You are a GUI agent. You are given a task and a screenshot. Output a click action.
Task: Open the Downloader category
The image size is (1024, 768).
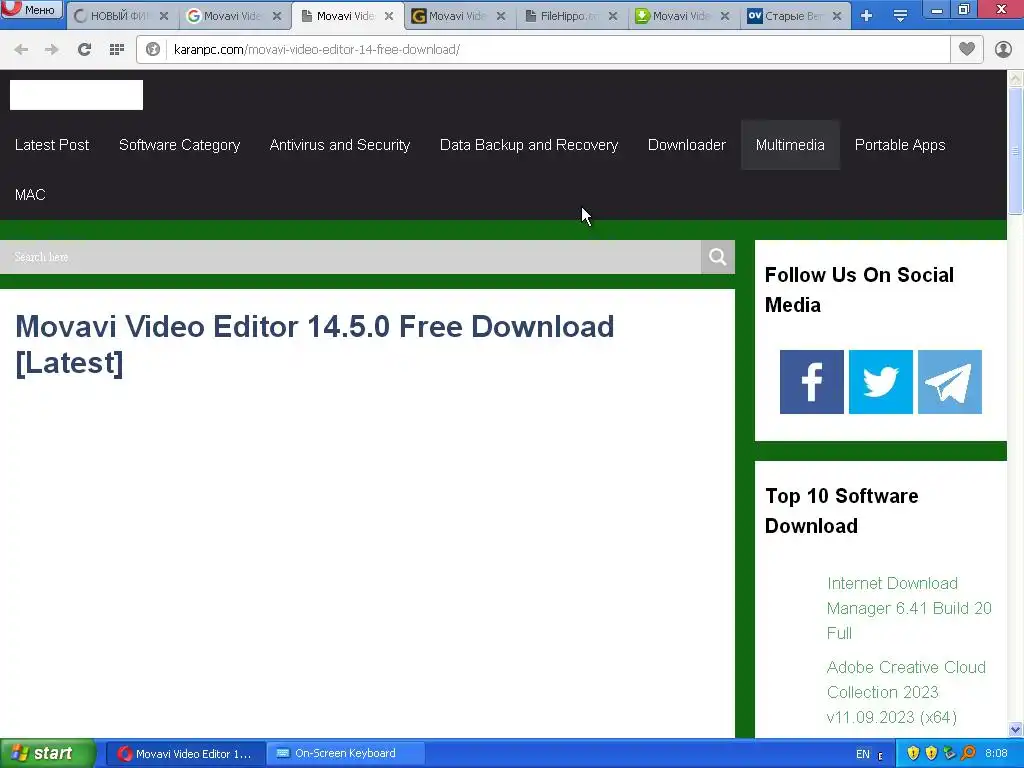(x=686, y=145)
